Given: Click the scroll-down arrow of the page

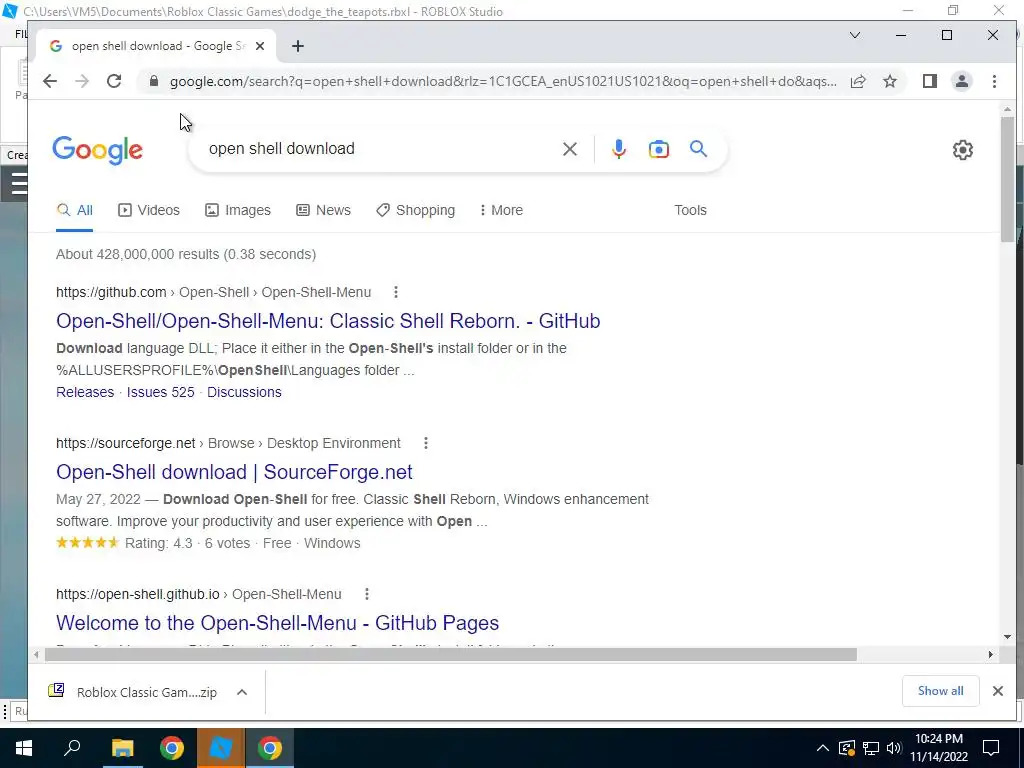Looking at the screenshot, I should [1007, 637].
